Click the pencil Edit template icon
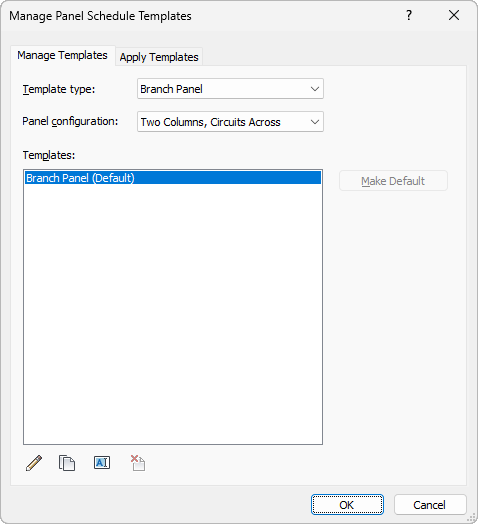 point(34,463)
